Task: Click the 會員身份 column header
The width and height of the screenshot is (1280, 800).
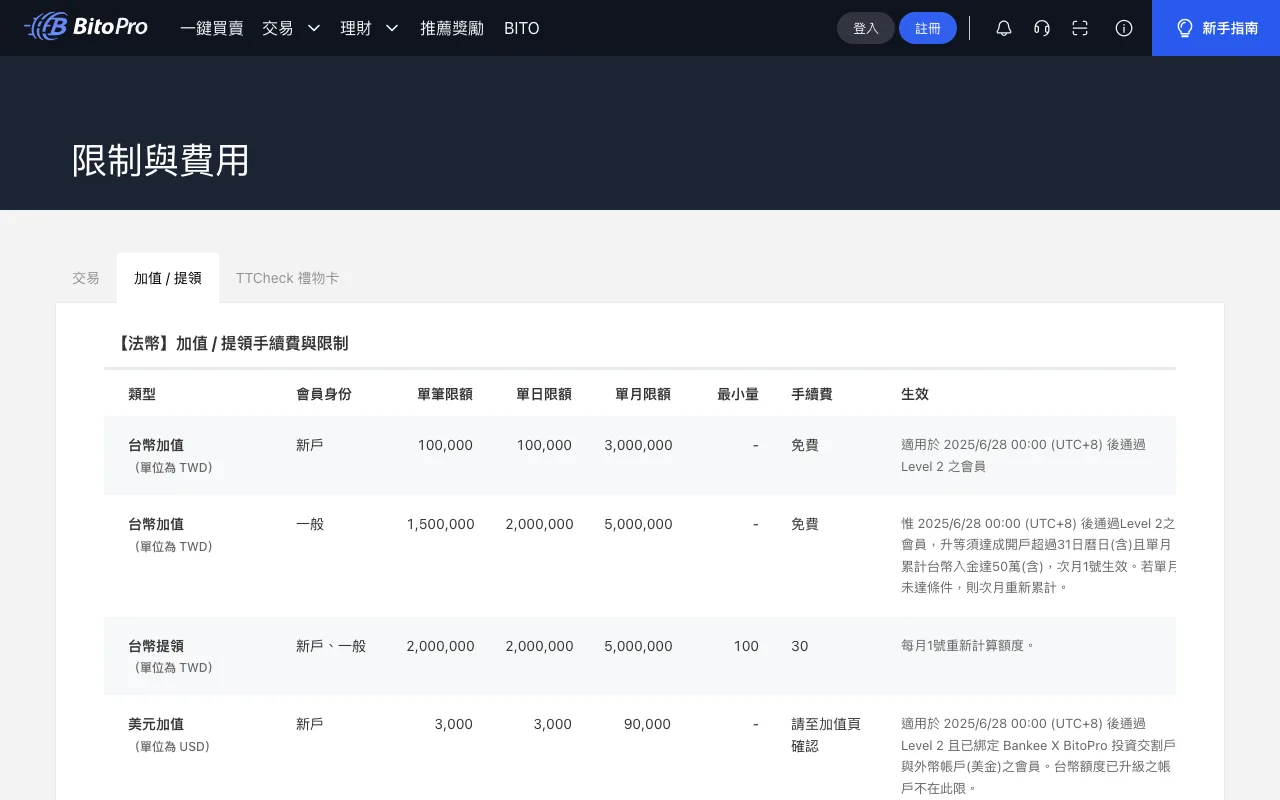Action: 324,394
